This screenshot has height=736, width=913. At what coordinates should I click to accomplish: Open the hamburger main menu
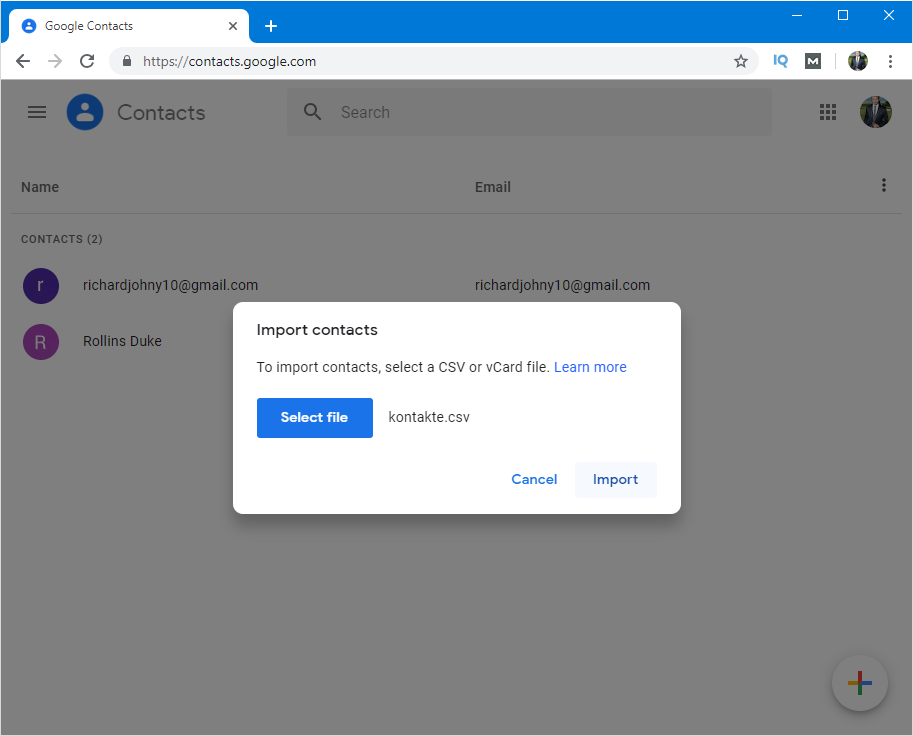tap(37, 112)
